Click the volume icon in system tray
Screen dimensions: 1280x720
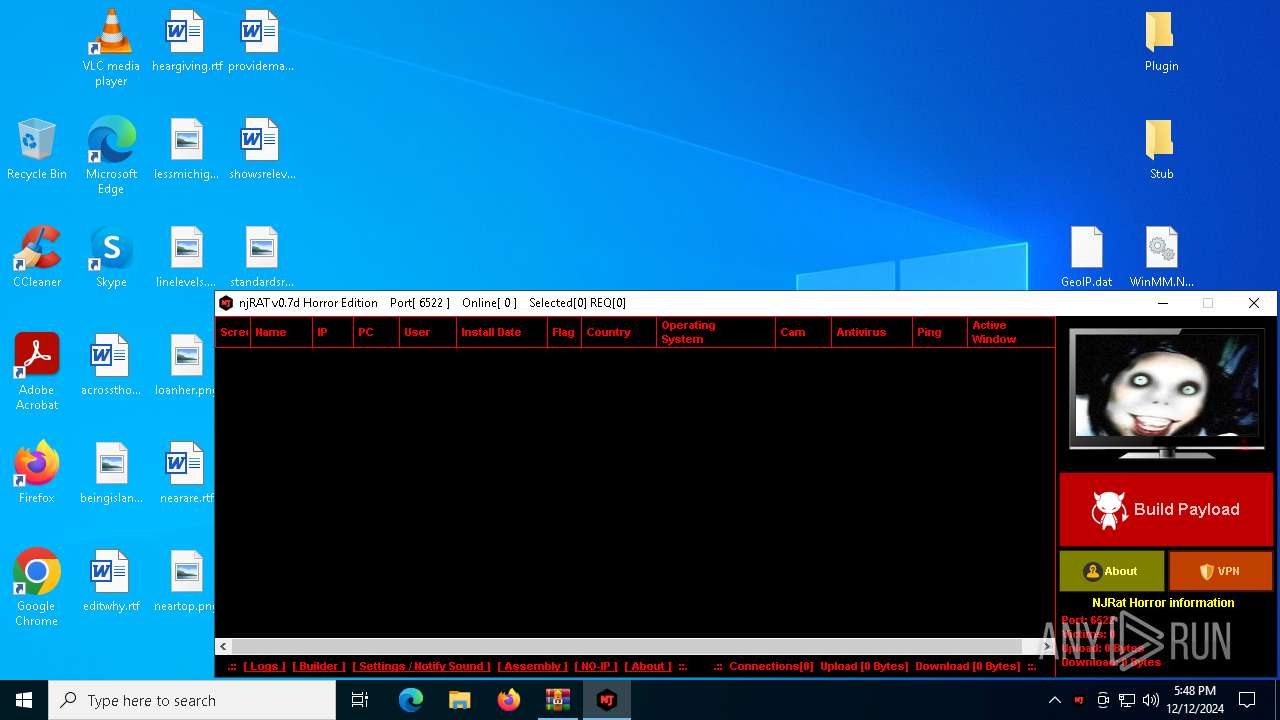point(1150,700)
